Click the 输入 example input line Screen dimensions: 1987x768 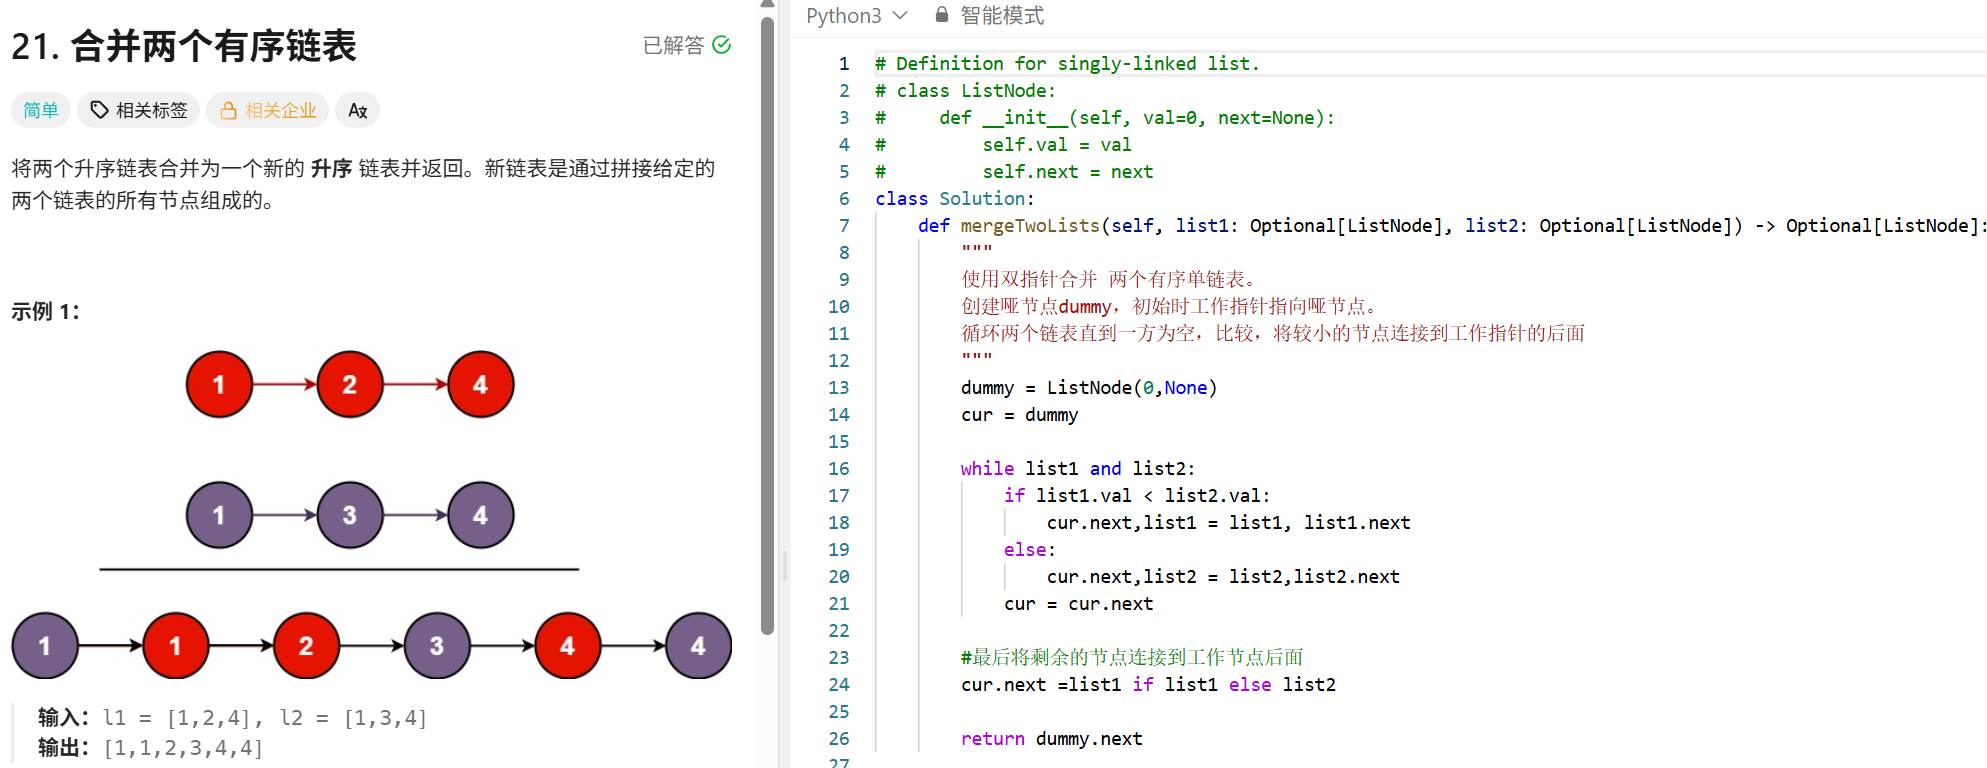tap(232, 718)
